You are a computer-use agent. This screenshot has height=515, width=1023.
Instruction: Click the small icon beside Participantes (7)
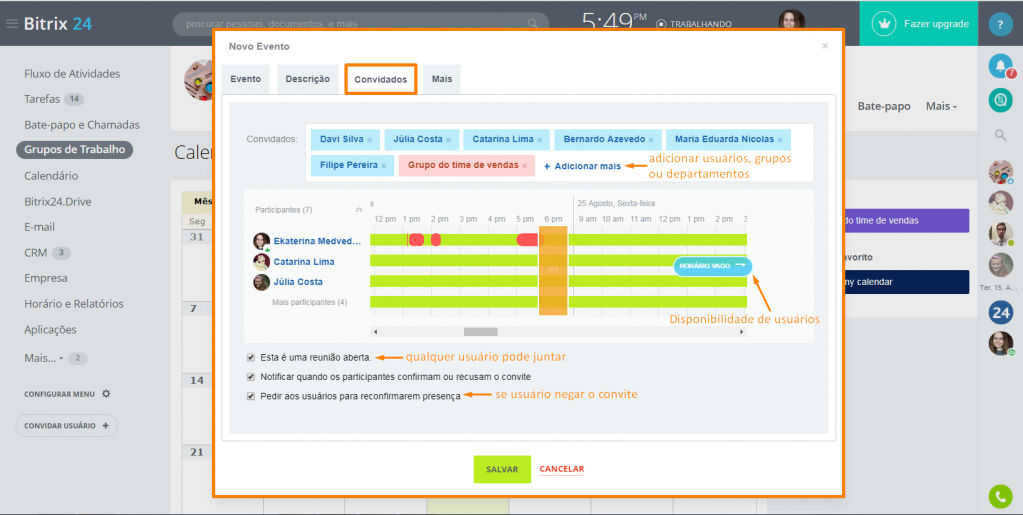358,210
